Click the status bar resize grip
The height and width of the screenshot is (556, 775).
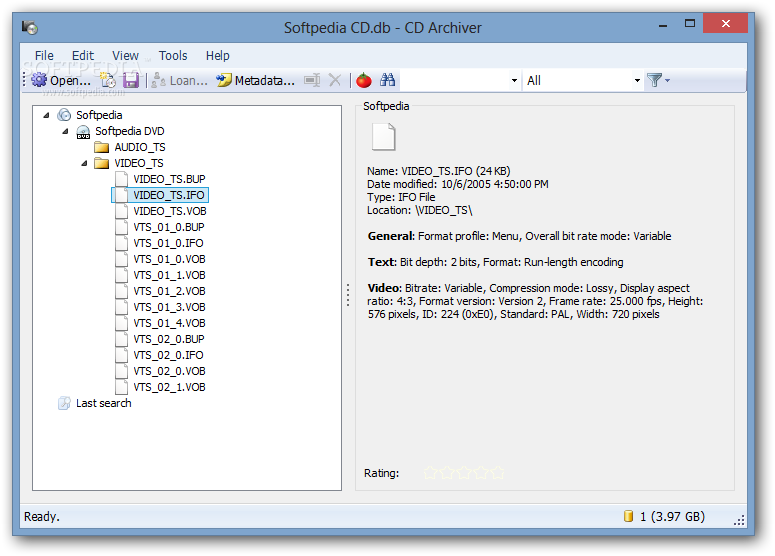[x=739, y=520]
